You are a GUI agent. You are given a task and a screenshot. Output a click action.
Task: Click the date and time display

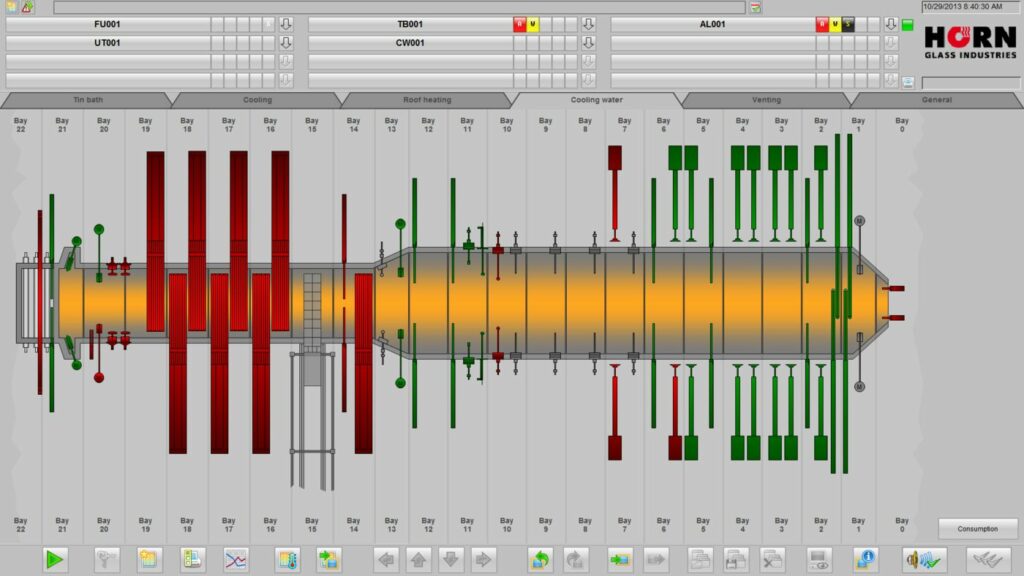[x=970, y=7]
